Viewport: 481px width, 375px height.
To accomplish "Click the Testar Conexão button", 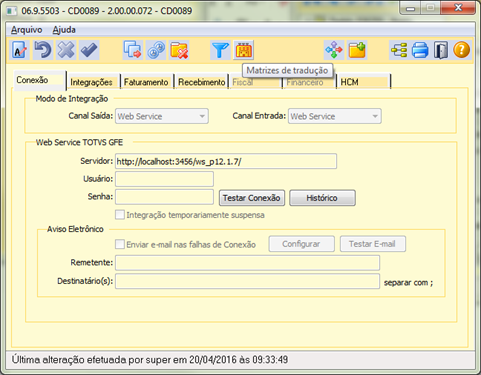I will pyautogui.click(x=252, y=198).
